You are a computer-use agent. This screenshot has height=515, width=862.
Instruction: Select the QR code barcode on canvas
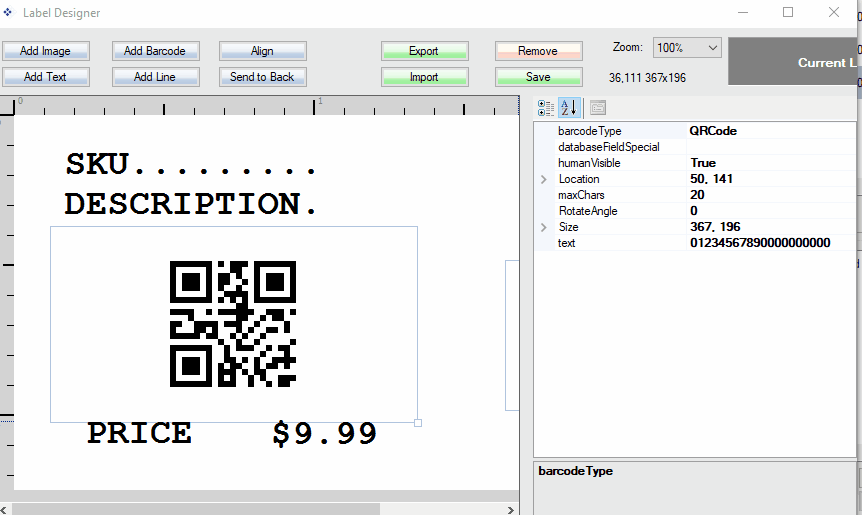233,324
